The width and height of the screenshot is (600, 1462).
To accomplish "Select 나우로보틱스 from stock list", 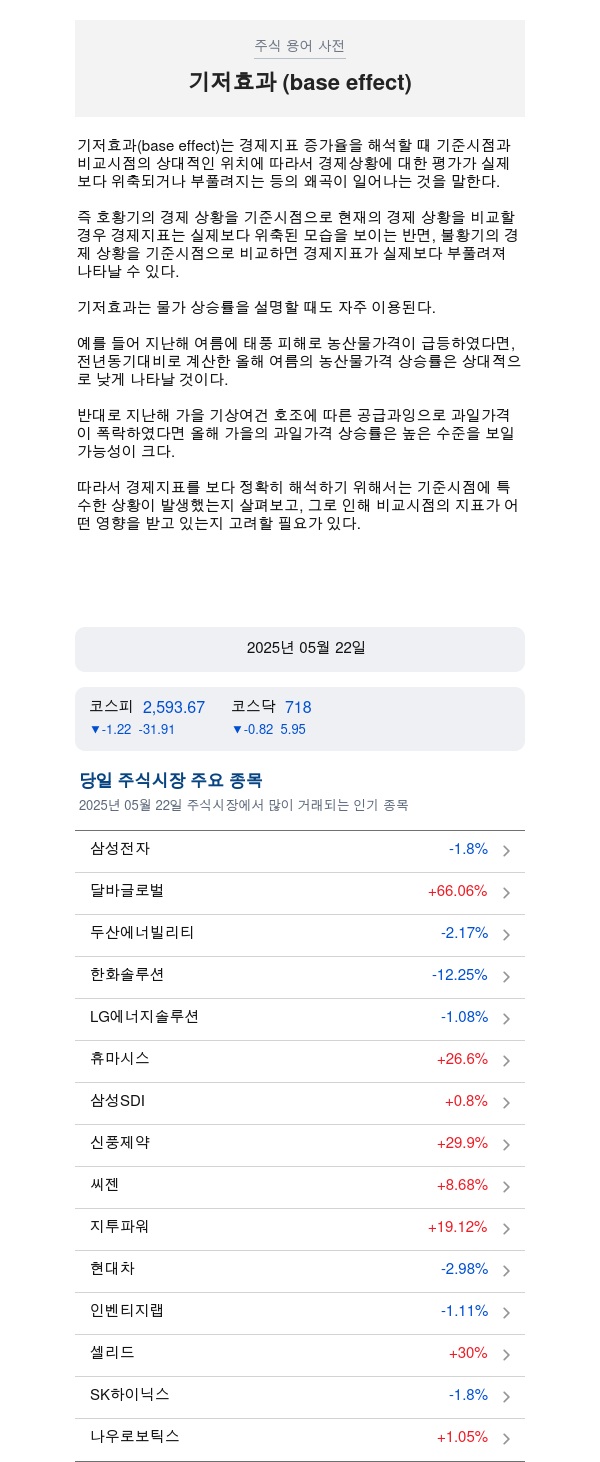I will [x=300, y=1438].
